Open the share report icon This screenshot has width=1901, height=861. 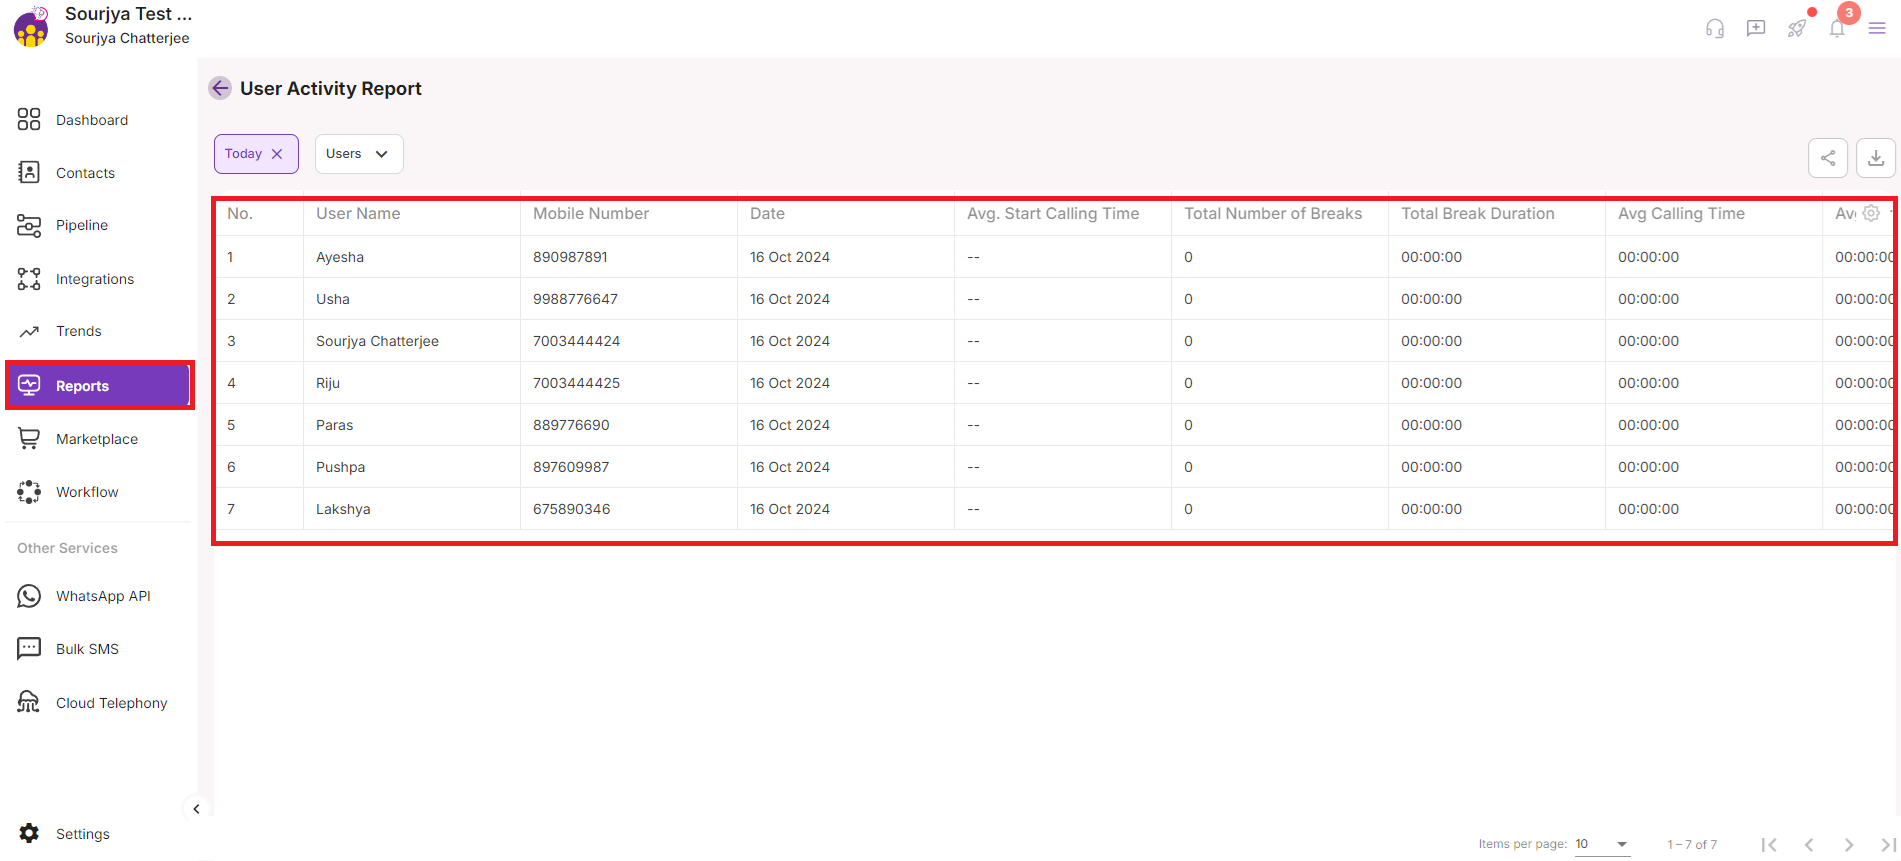click(1827, 158)
